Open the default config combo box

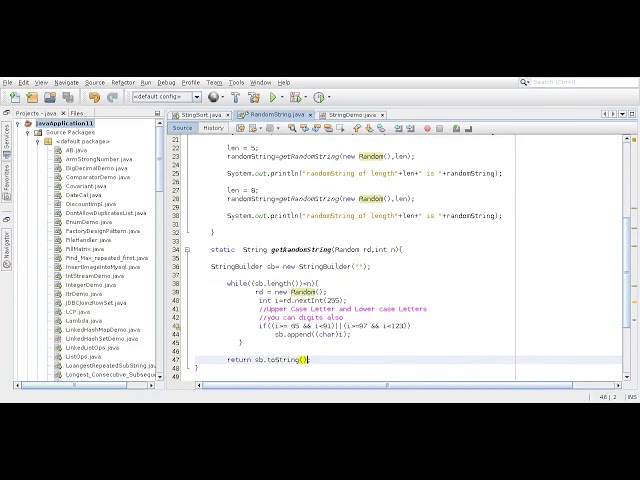(167, 97)
